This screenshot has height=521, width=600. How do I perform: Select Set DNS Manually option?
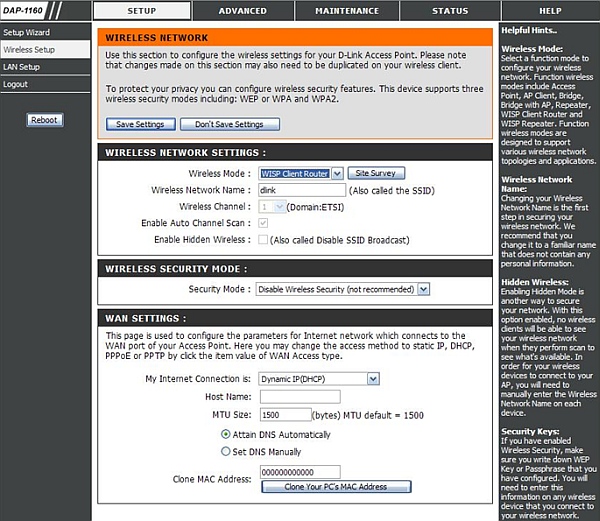tap(225, 451)
